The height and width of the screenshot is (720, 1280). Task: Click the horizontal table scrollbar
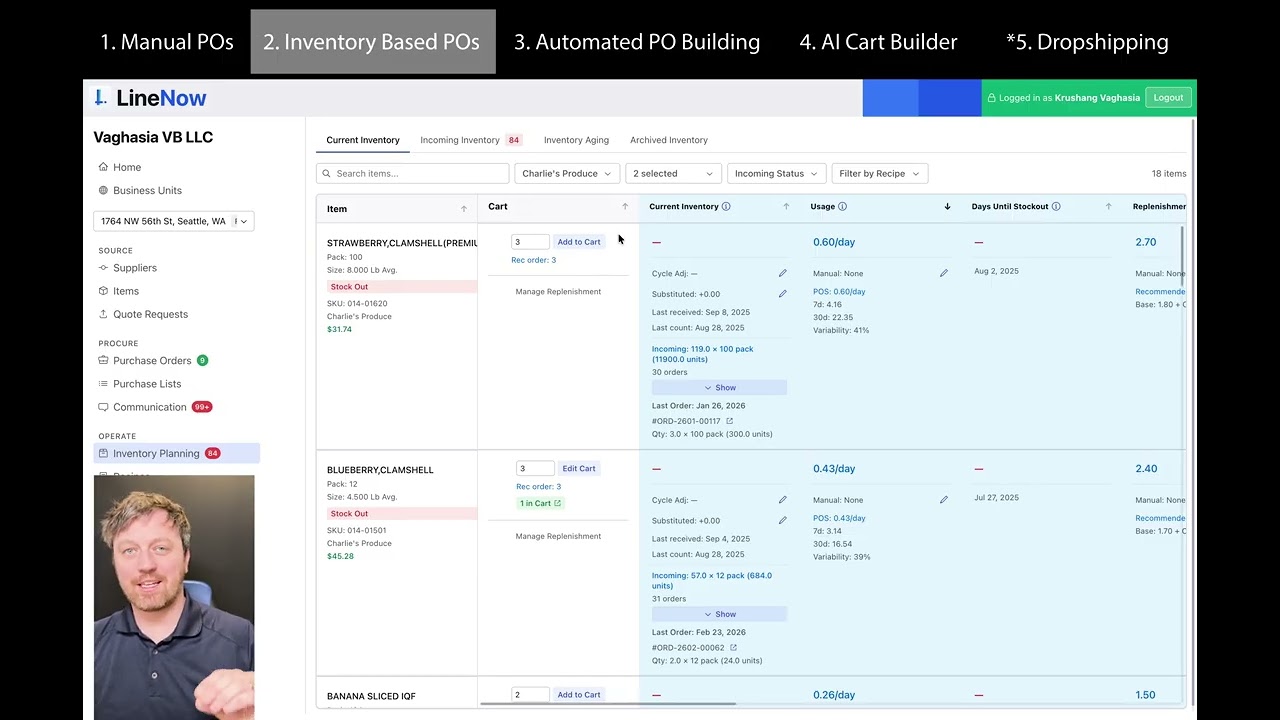point(608,704)
